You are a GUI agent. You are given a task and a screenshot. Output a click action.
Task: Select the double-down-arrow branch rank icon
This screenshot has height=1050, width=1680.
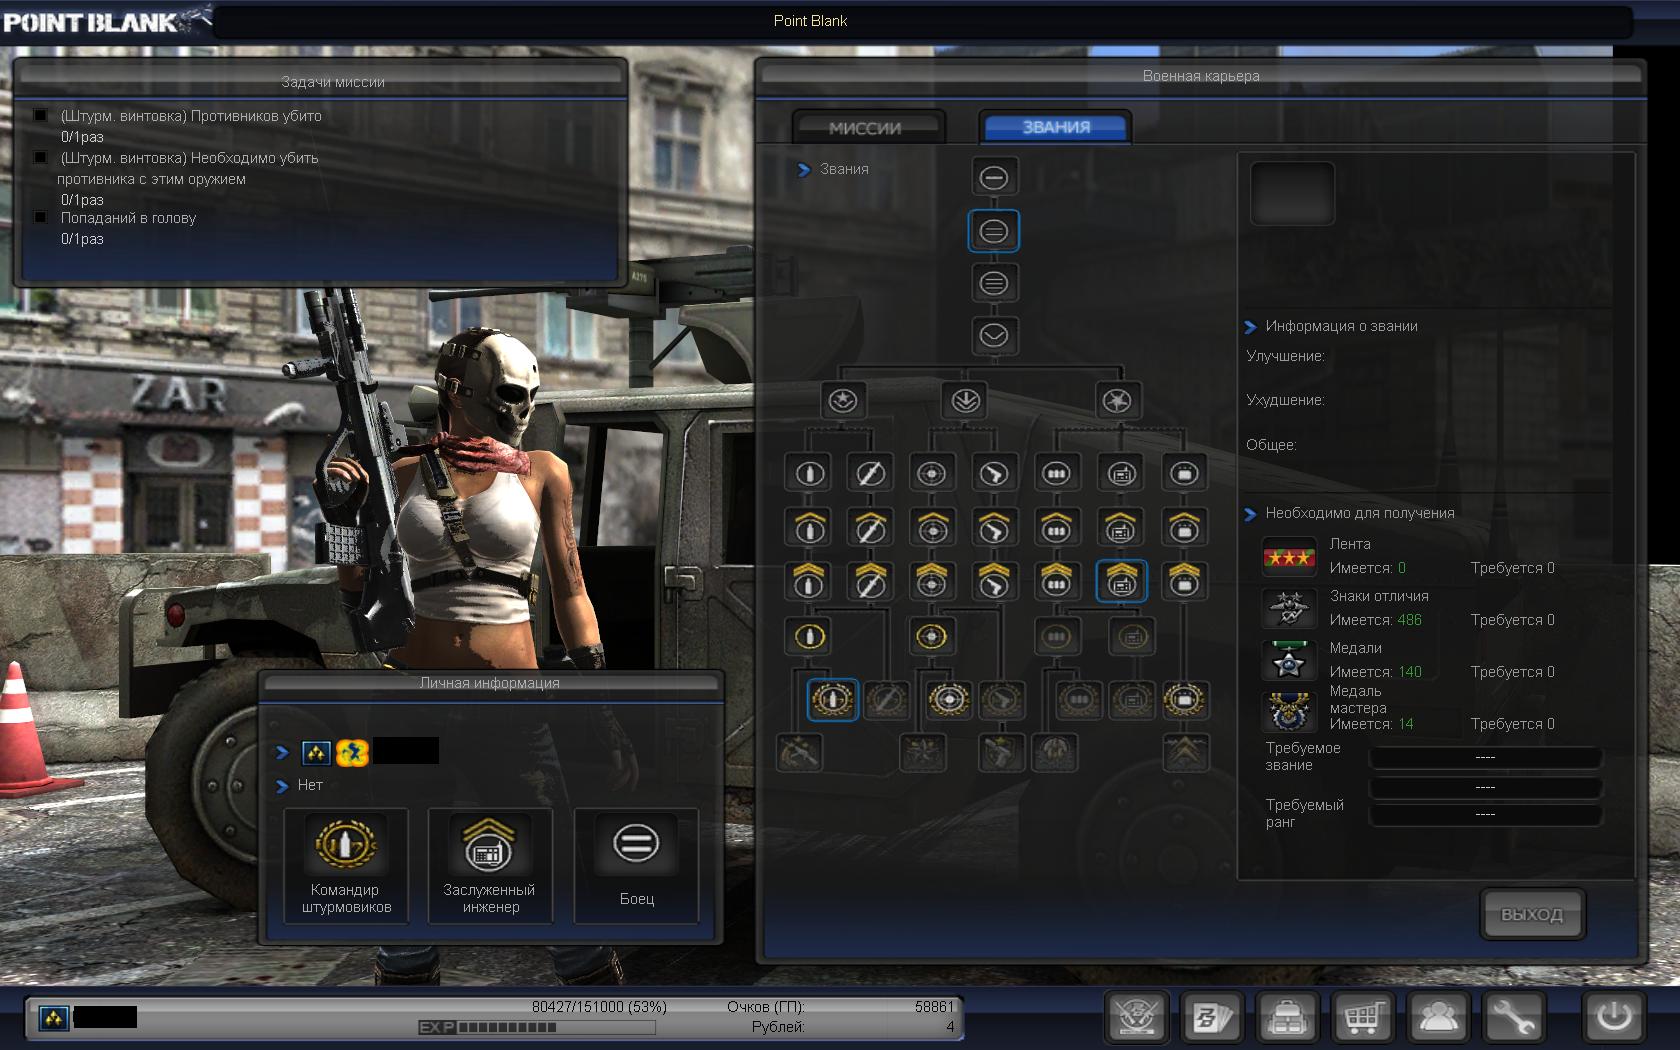(x=965, y=400)
